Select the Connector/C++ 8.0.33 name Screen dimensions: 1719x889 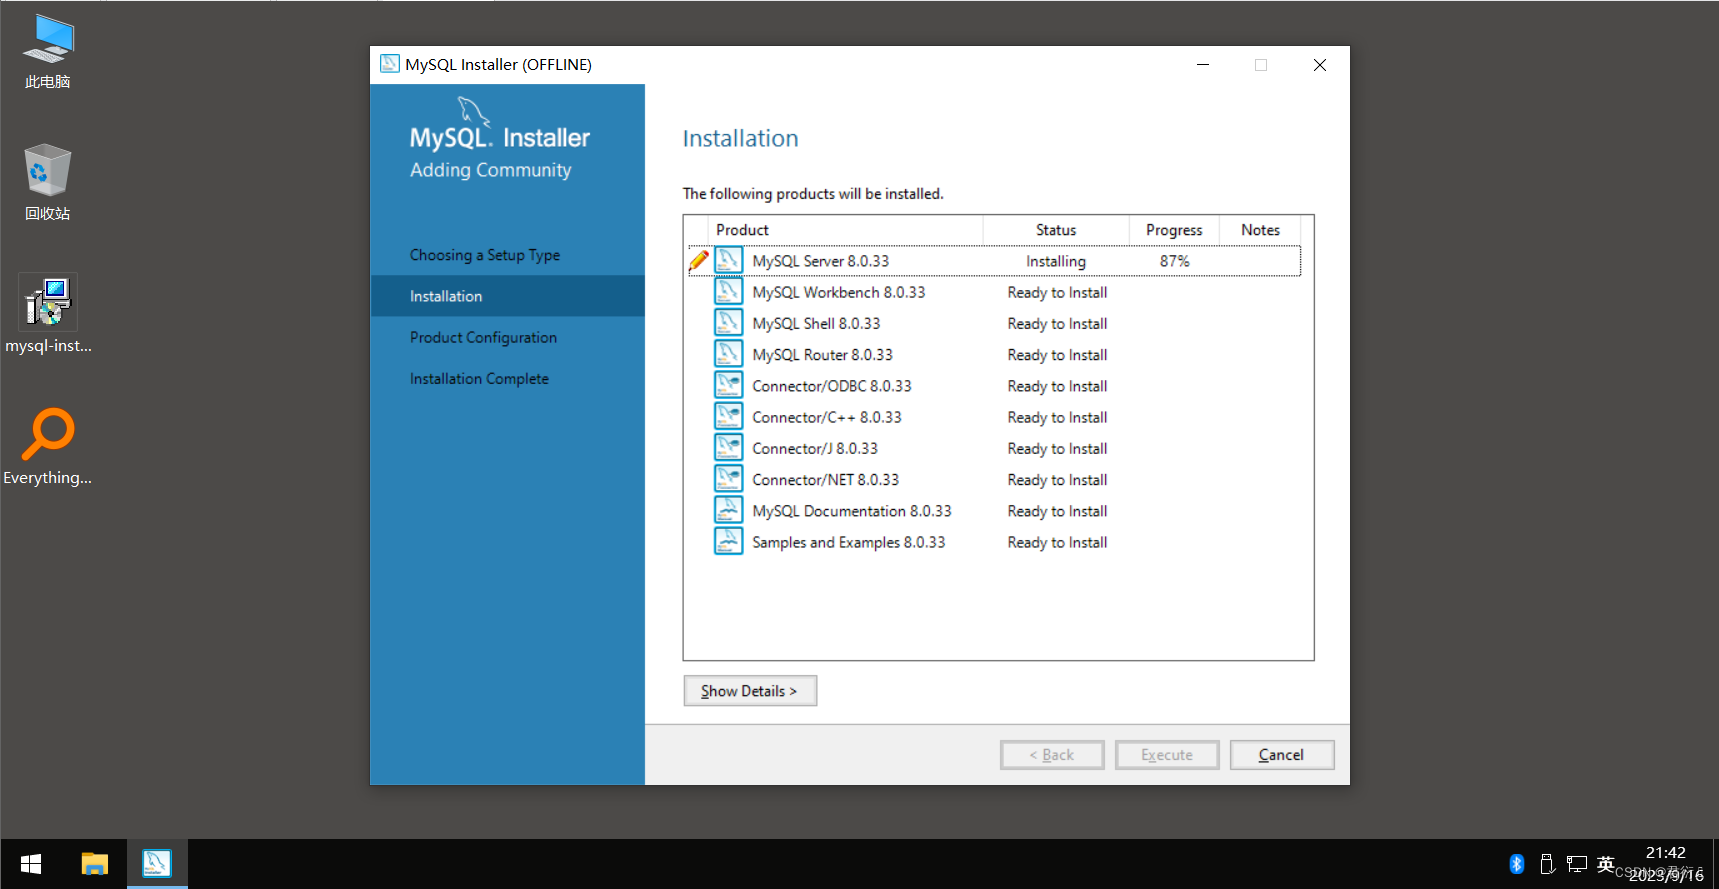[x=827, y=417]
